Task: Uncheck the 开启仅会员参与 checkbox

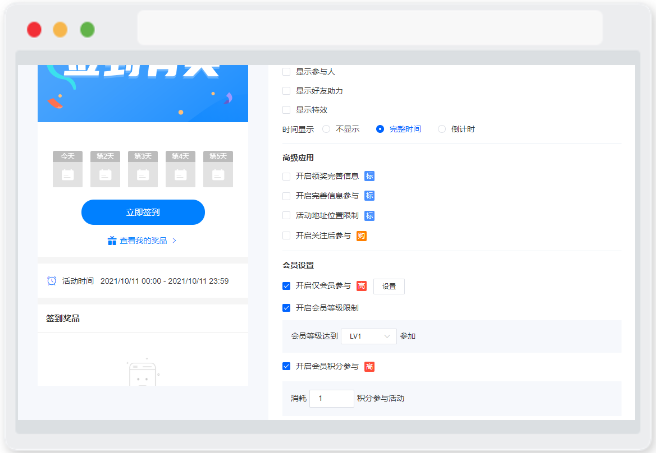Action: tap(286, 286)
